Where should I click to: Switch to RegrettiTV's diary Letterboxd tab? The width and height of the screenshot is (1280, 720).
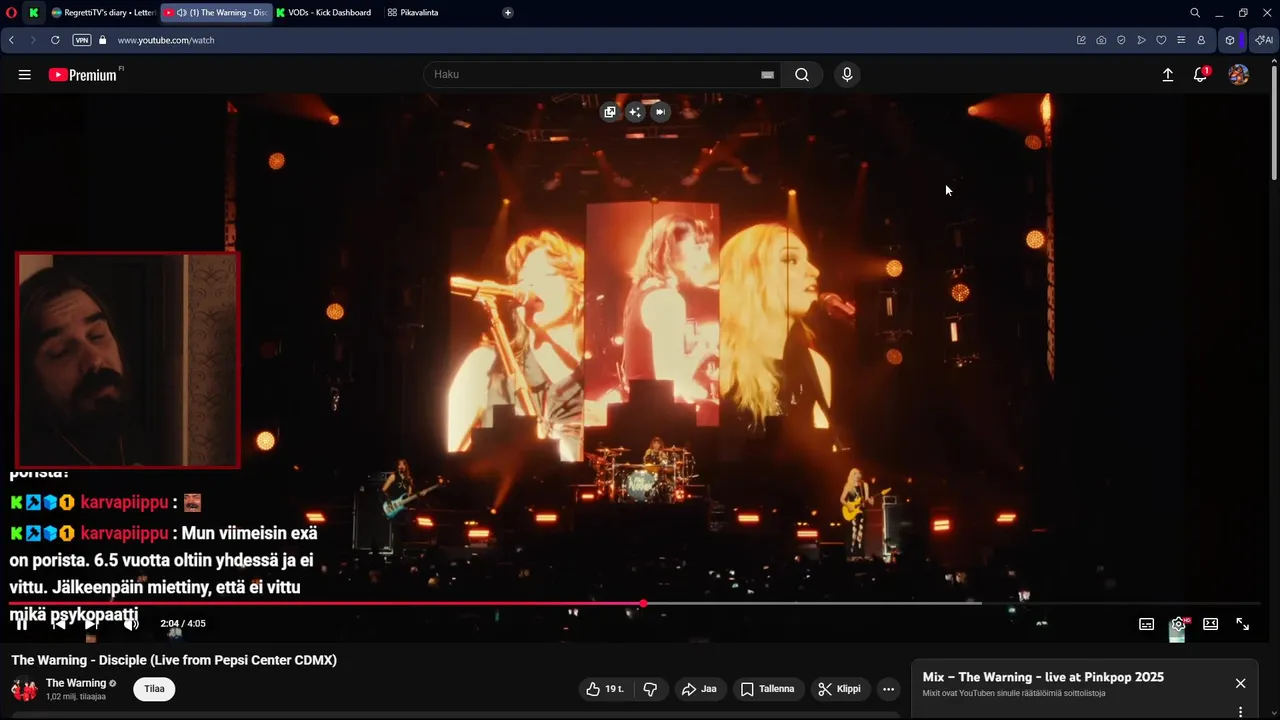tap(103, 12)
